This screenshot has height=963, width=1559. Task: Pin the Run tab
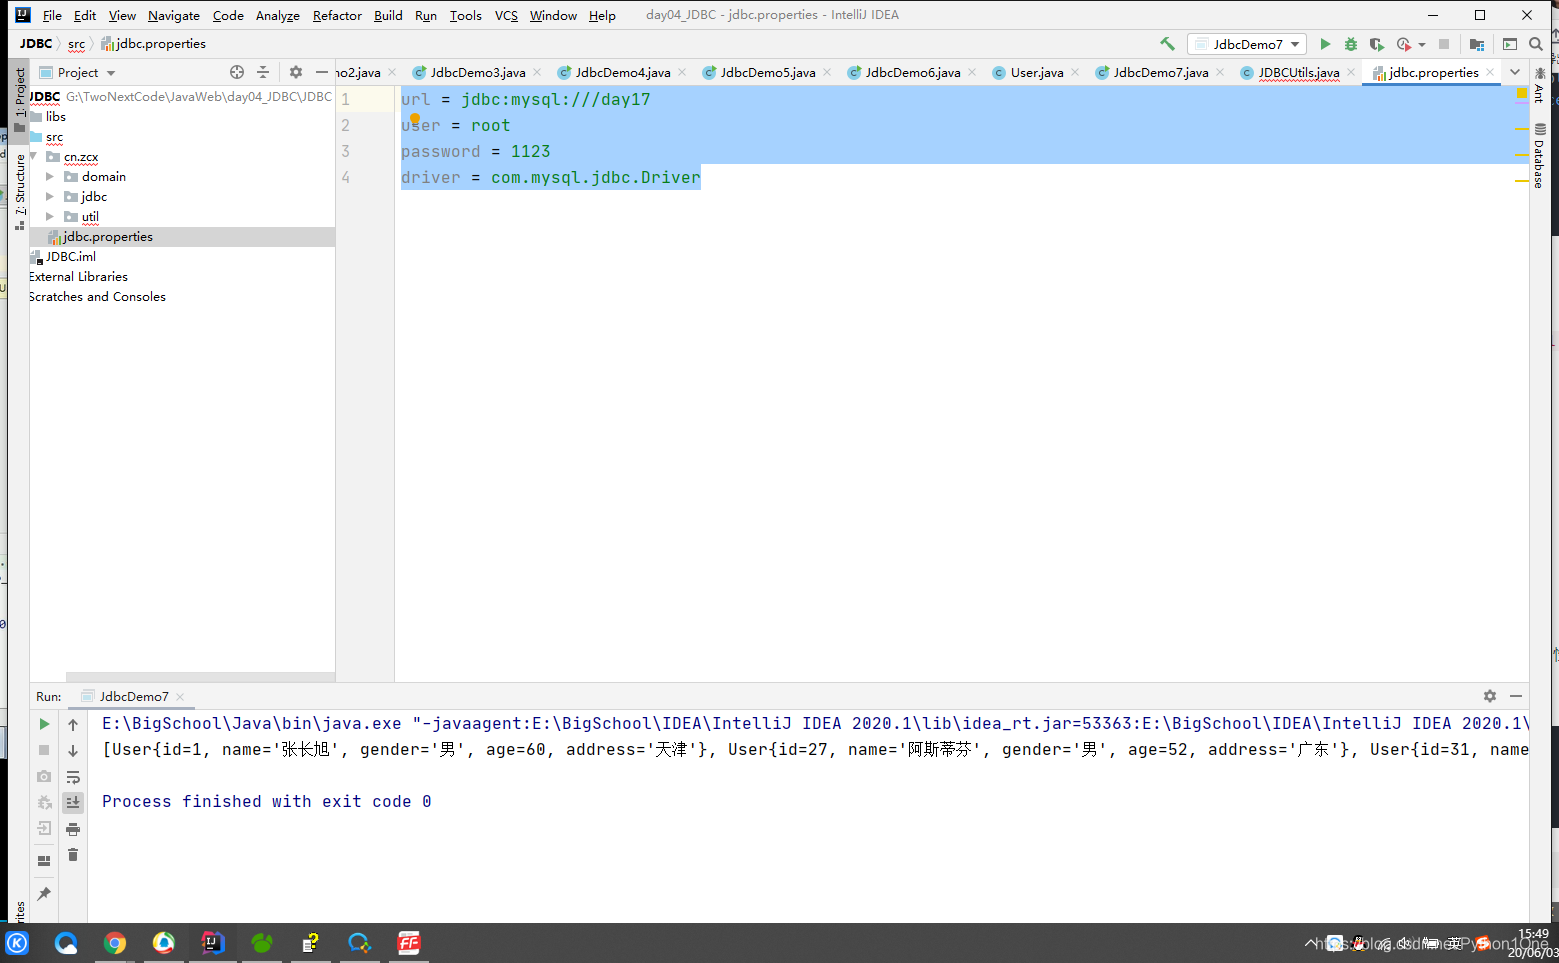click(x=44, y=894)
